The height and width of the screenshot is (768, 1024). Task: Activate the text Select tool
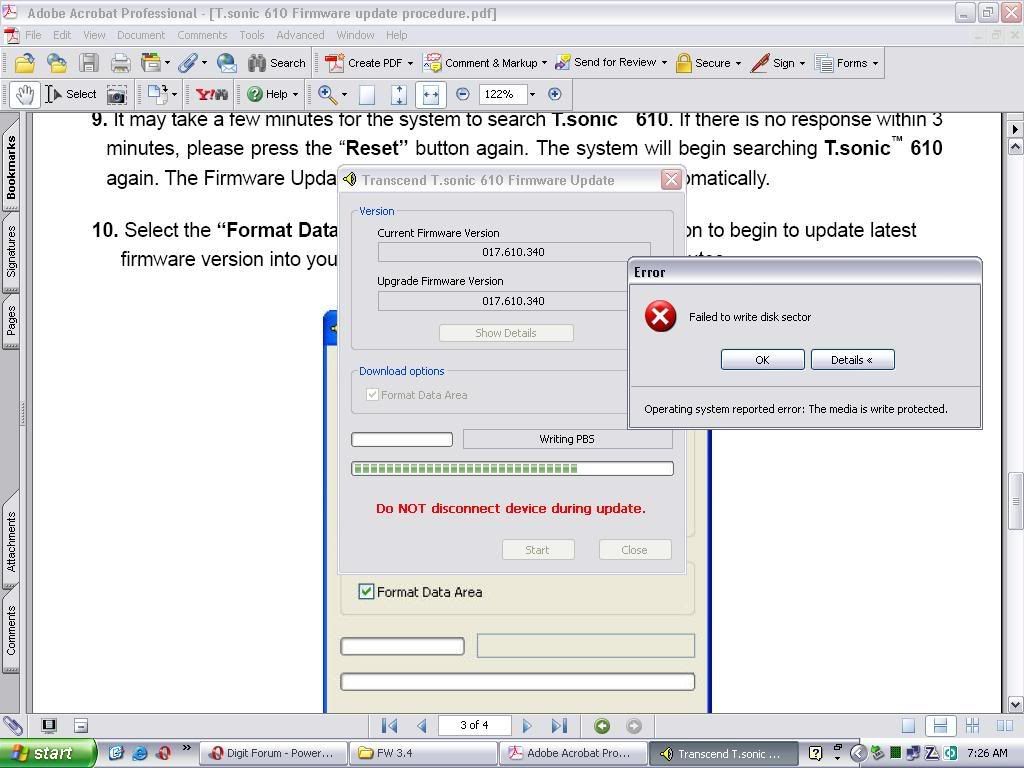71,95
